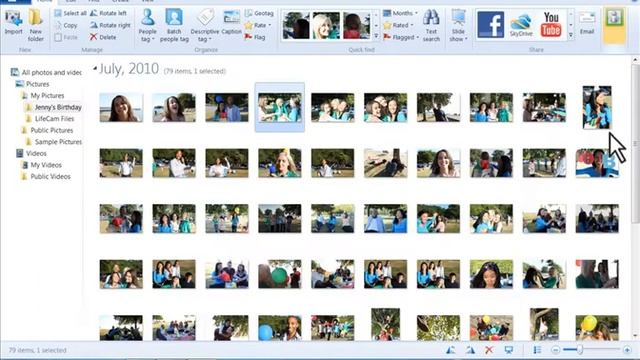Share to Facebook
Viewport: 640px width, 360px height.
pos(491,24)
